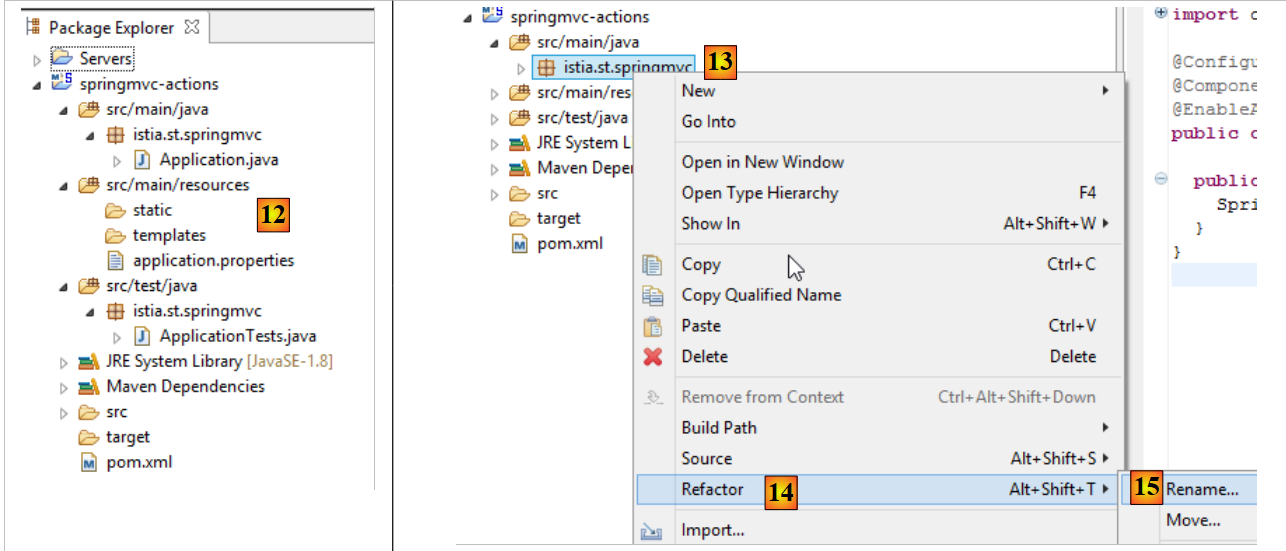Select the templates folder in tree
Image resolution: width=1286 pixels, height=551 pixels.
click(x=168, y=236)
